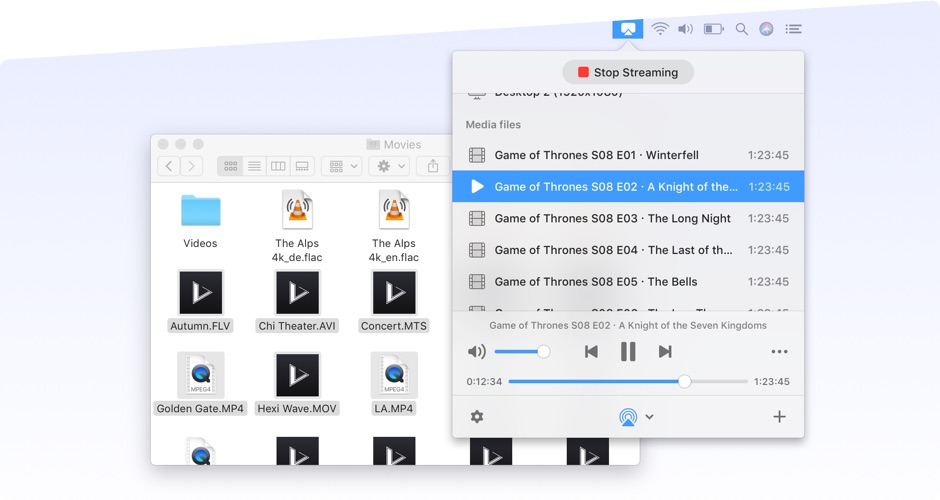Expand streaming device dropdown chevron
This screenshot has width=940, height=500.
[x=649, y=417]
